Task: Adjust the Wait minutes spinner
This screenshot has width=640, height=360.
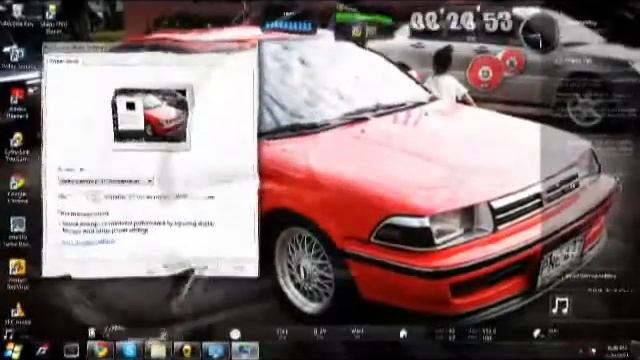Action: 95,197
